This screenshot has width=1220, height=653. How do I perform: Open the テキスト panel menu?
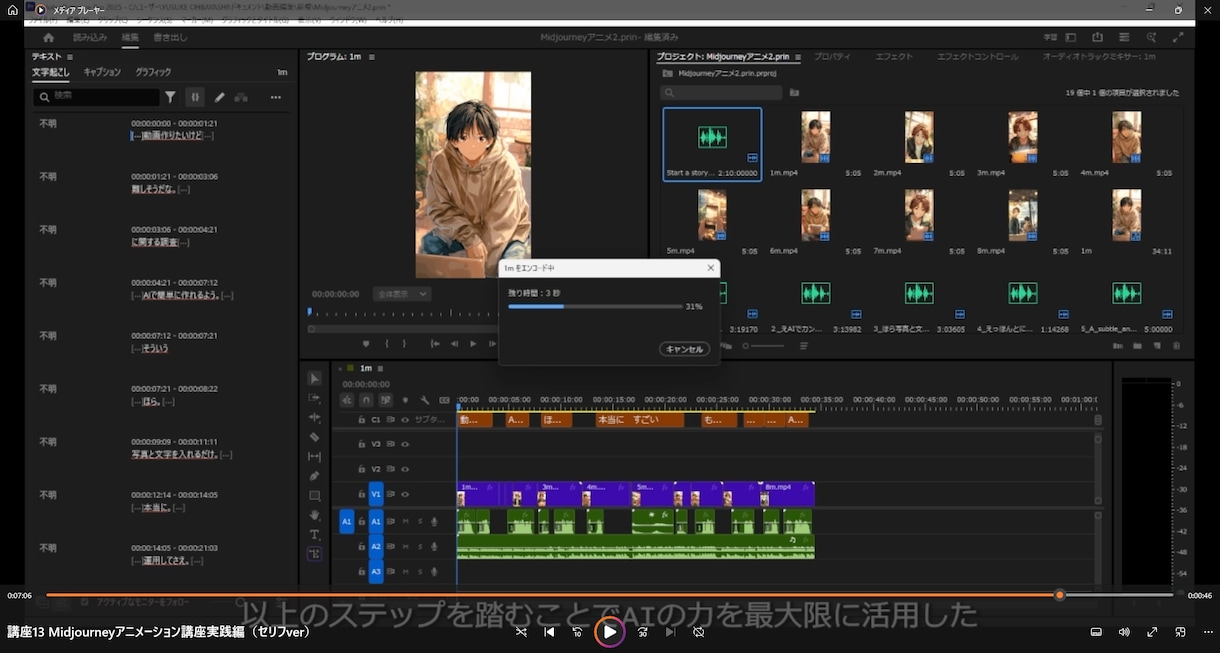pos(70,57)
